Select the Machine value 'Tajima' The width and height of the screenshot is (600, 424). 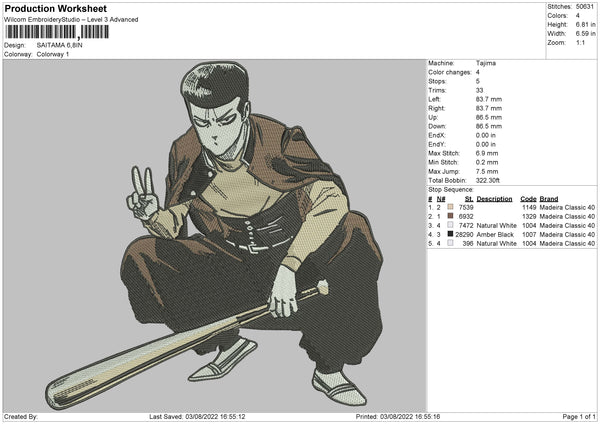click(486, 63)
